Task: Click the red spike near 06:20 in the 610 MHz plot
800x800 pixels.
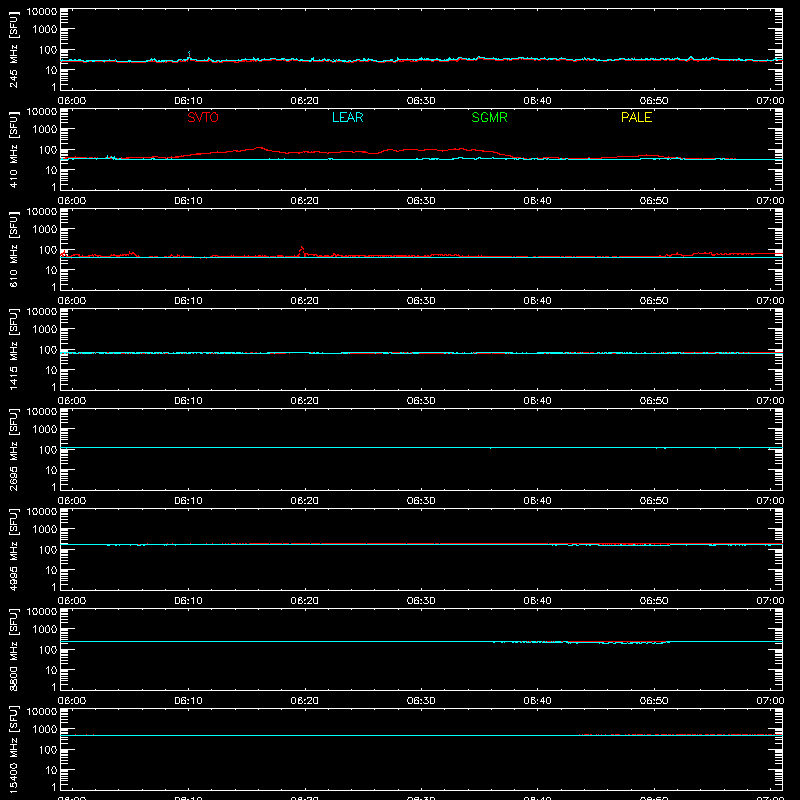Action: (302, 251)
